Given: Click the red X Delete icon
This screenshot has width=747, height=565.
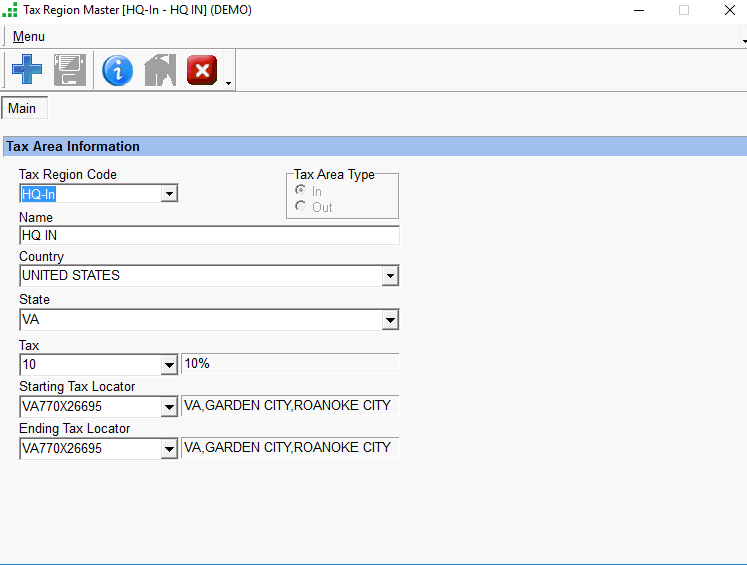Looking at the screenshot, I should 202,70.
